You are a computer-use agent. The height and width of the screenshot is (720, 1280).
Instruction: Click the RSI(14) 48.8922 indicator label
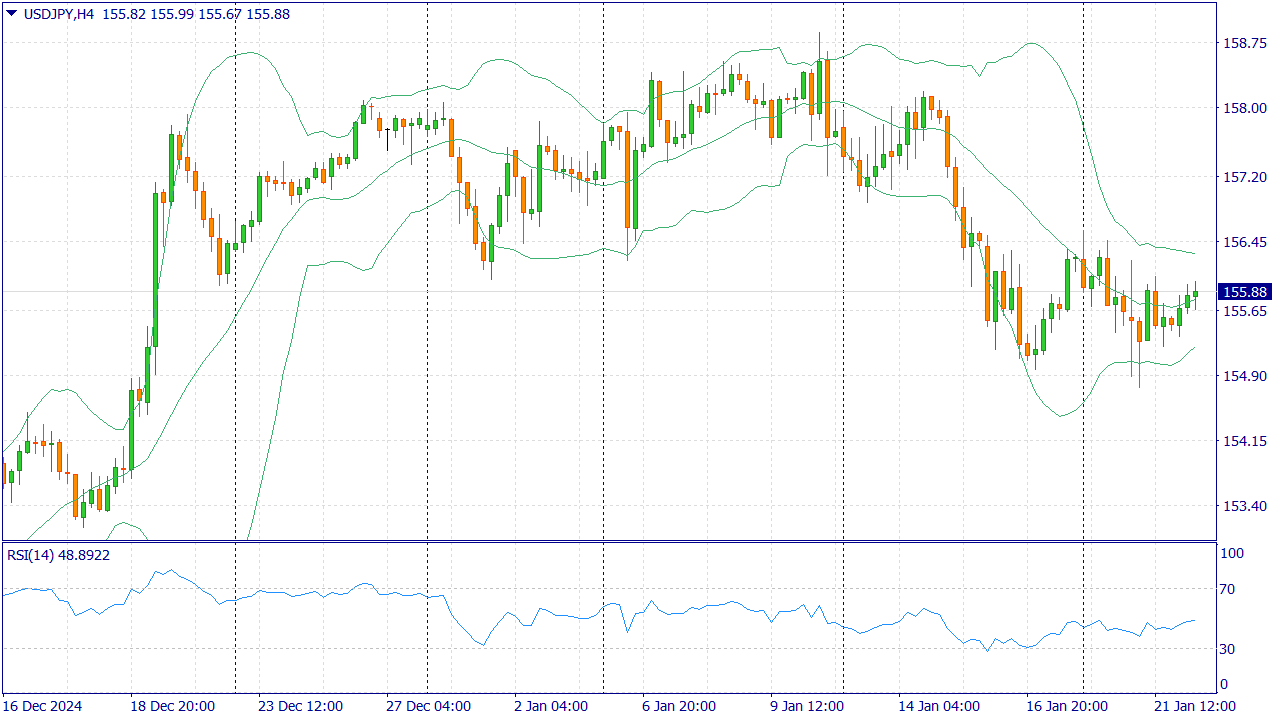pos(58,555)
